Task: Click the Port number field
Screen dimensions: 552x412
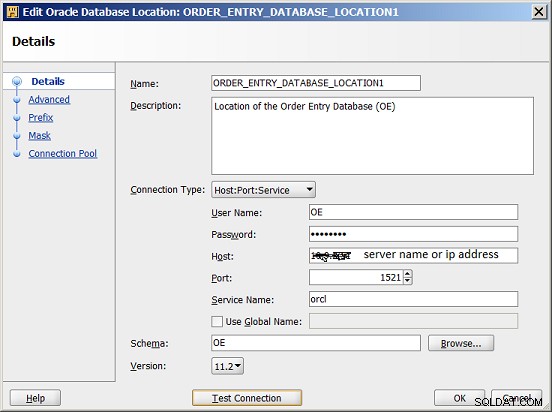Action: coord(356,277)
